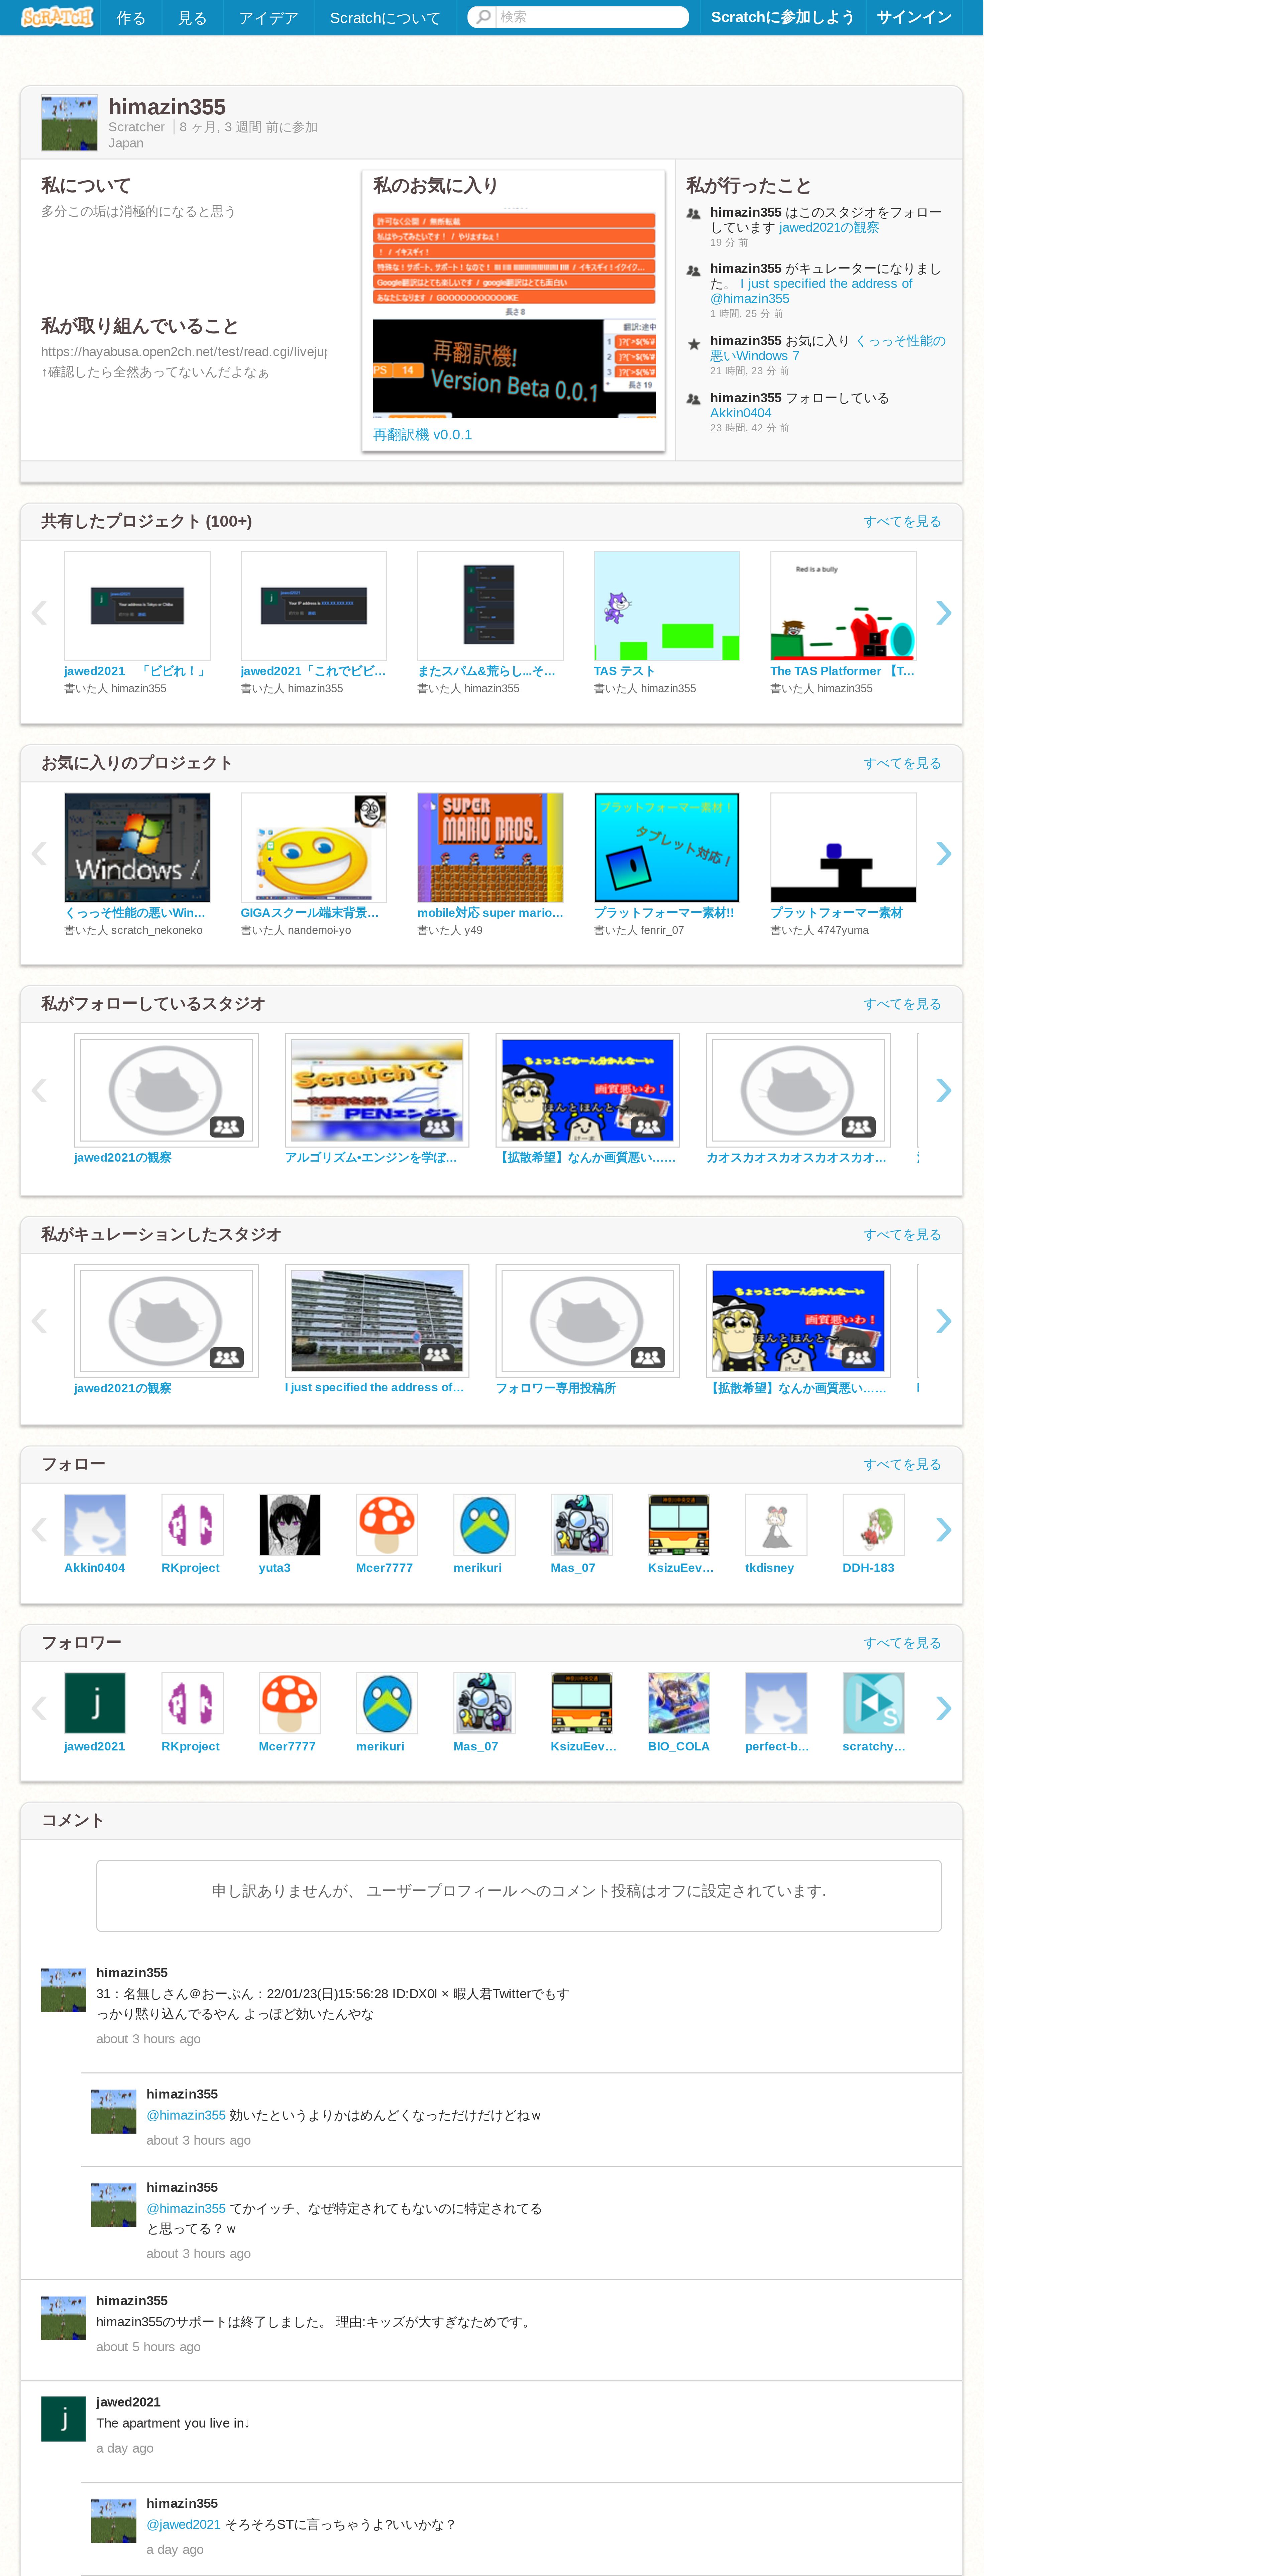Open the 見る menu item
Screen dimensions: 1288x2576
[192, 18]
